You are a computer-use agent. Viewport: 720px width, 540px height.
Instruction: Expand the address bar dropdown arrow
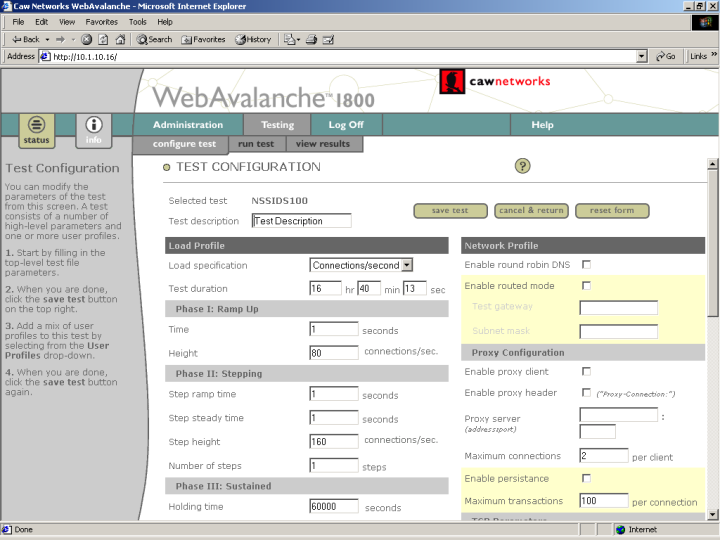point(641,56)
